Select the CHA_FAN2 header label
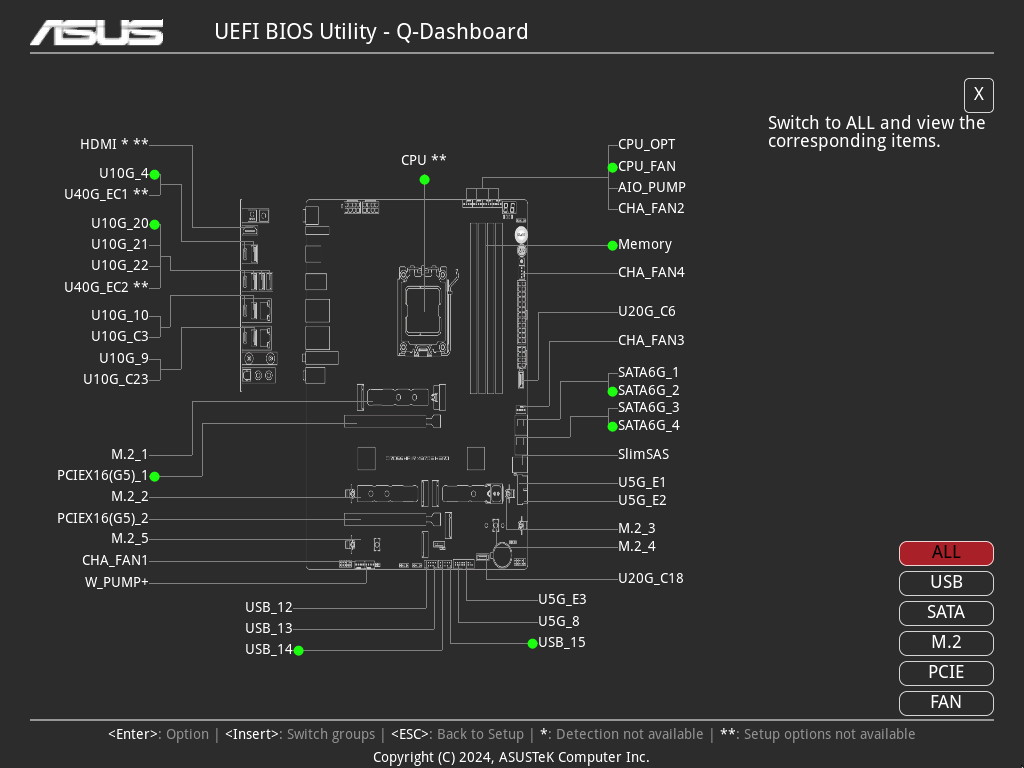 [x=651, y=208]
